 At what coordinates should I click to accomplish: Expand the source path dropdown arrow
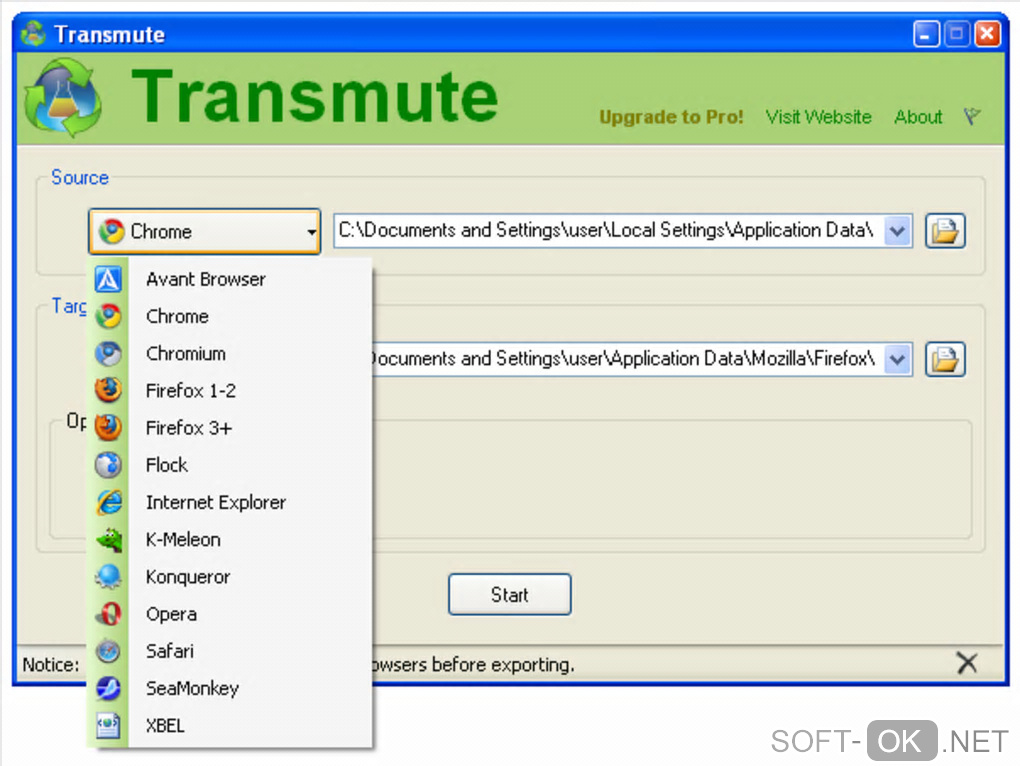click(x=898, y=231)
